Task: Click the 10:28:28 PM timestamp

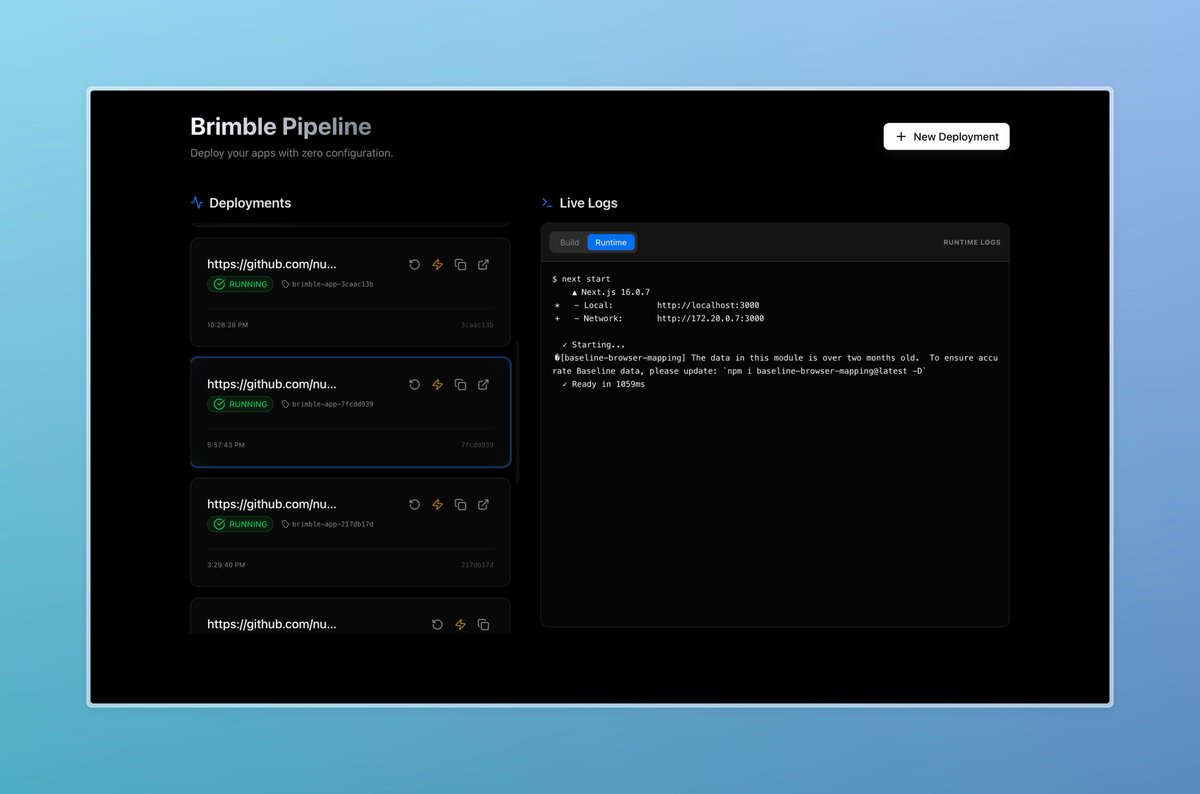Action: coord(228,325)
